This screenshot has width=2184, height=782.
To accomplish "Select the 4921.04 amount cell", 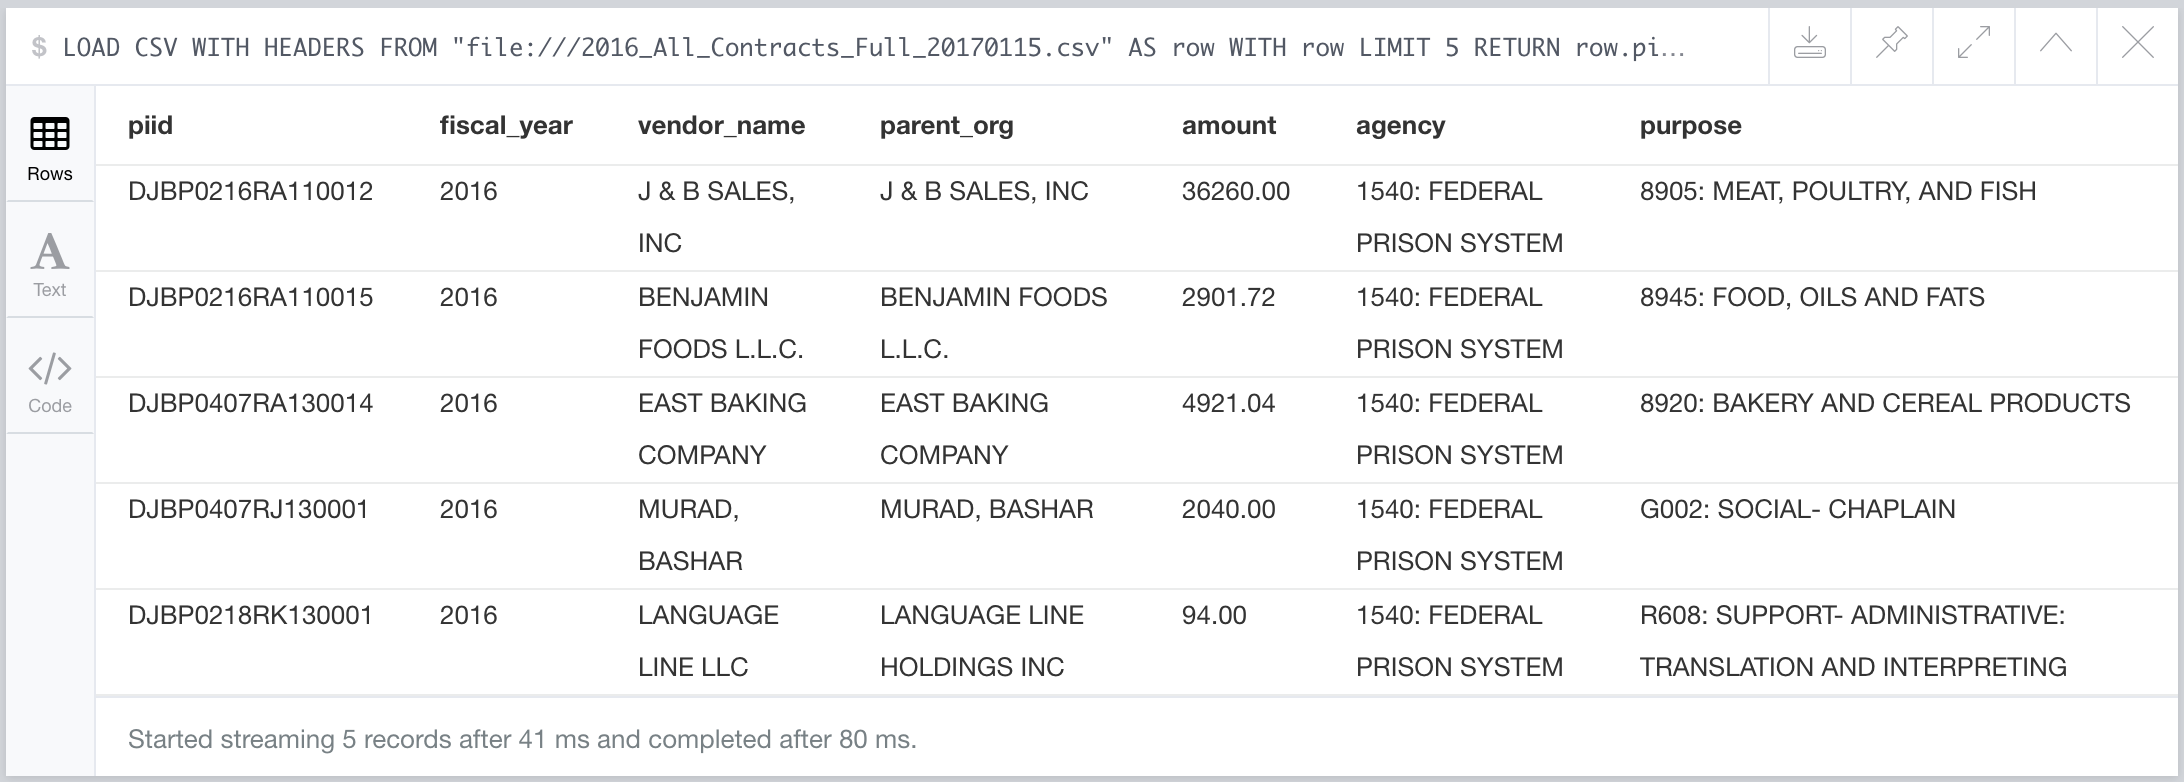I will tap(1228, 403).
